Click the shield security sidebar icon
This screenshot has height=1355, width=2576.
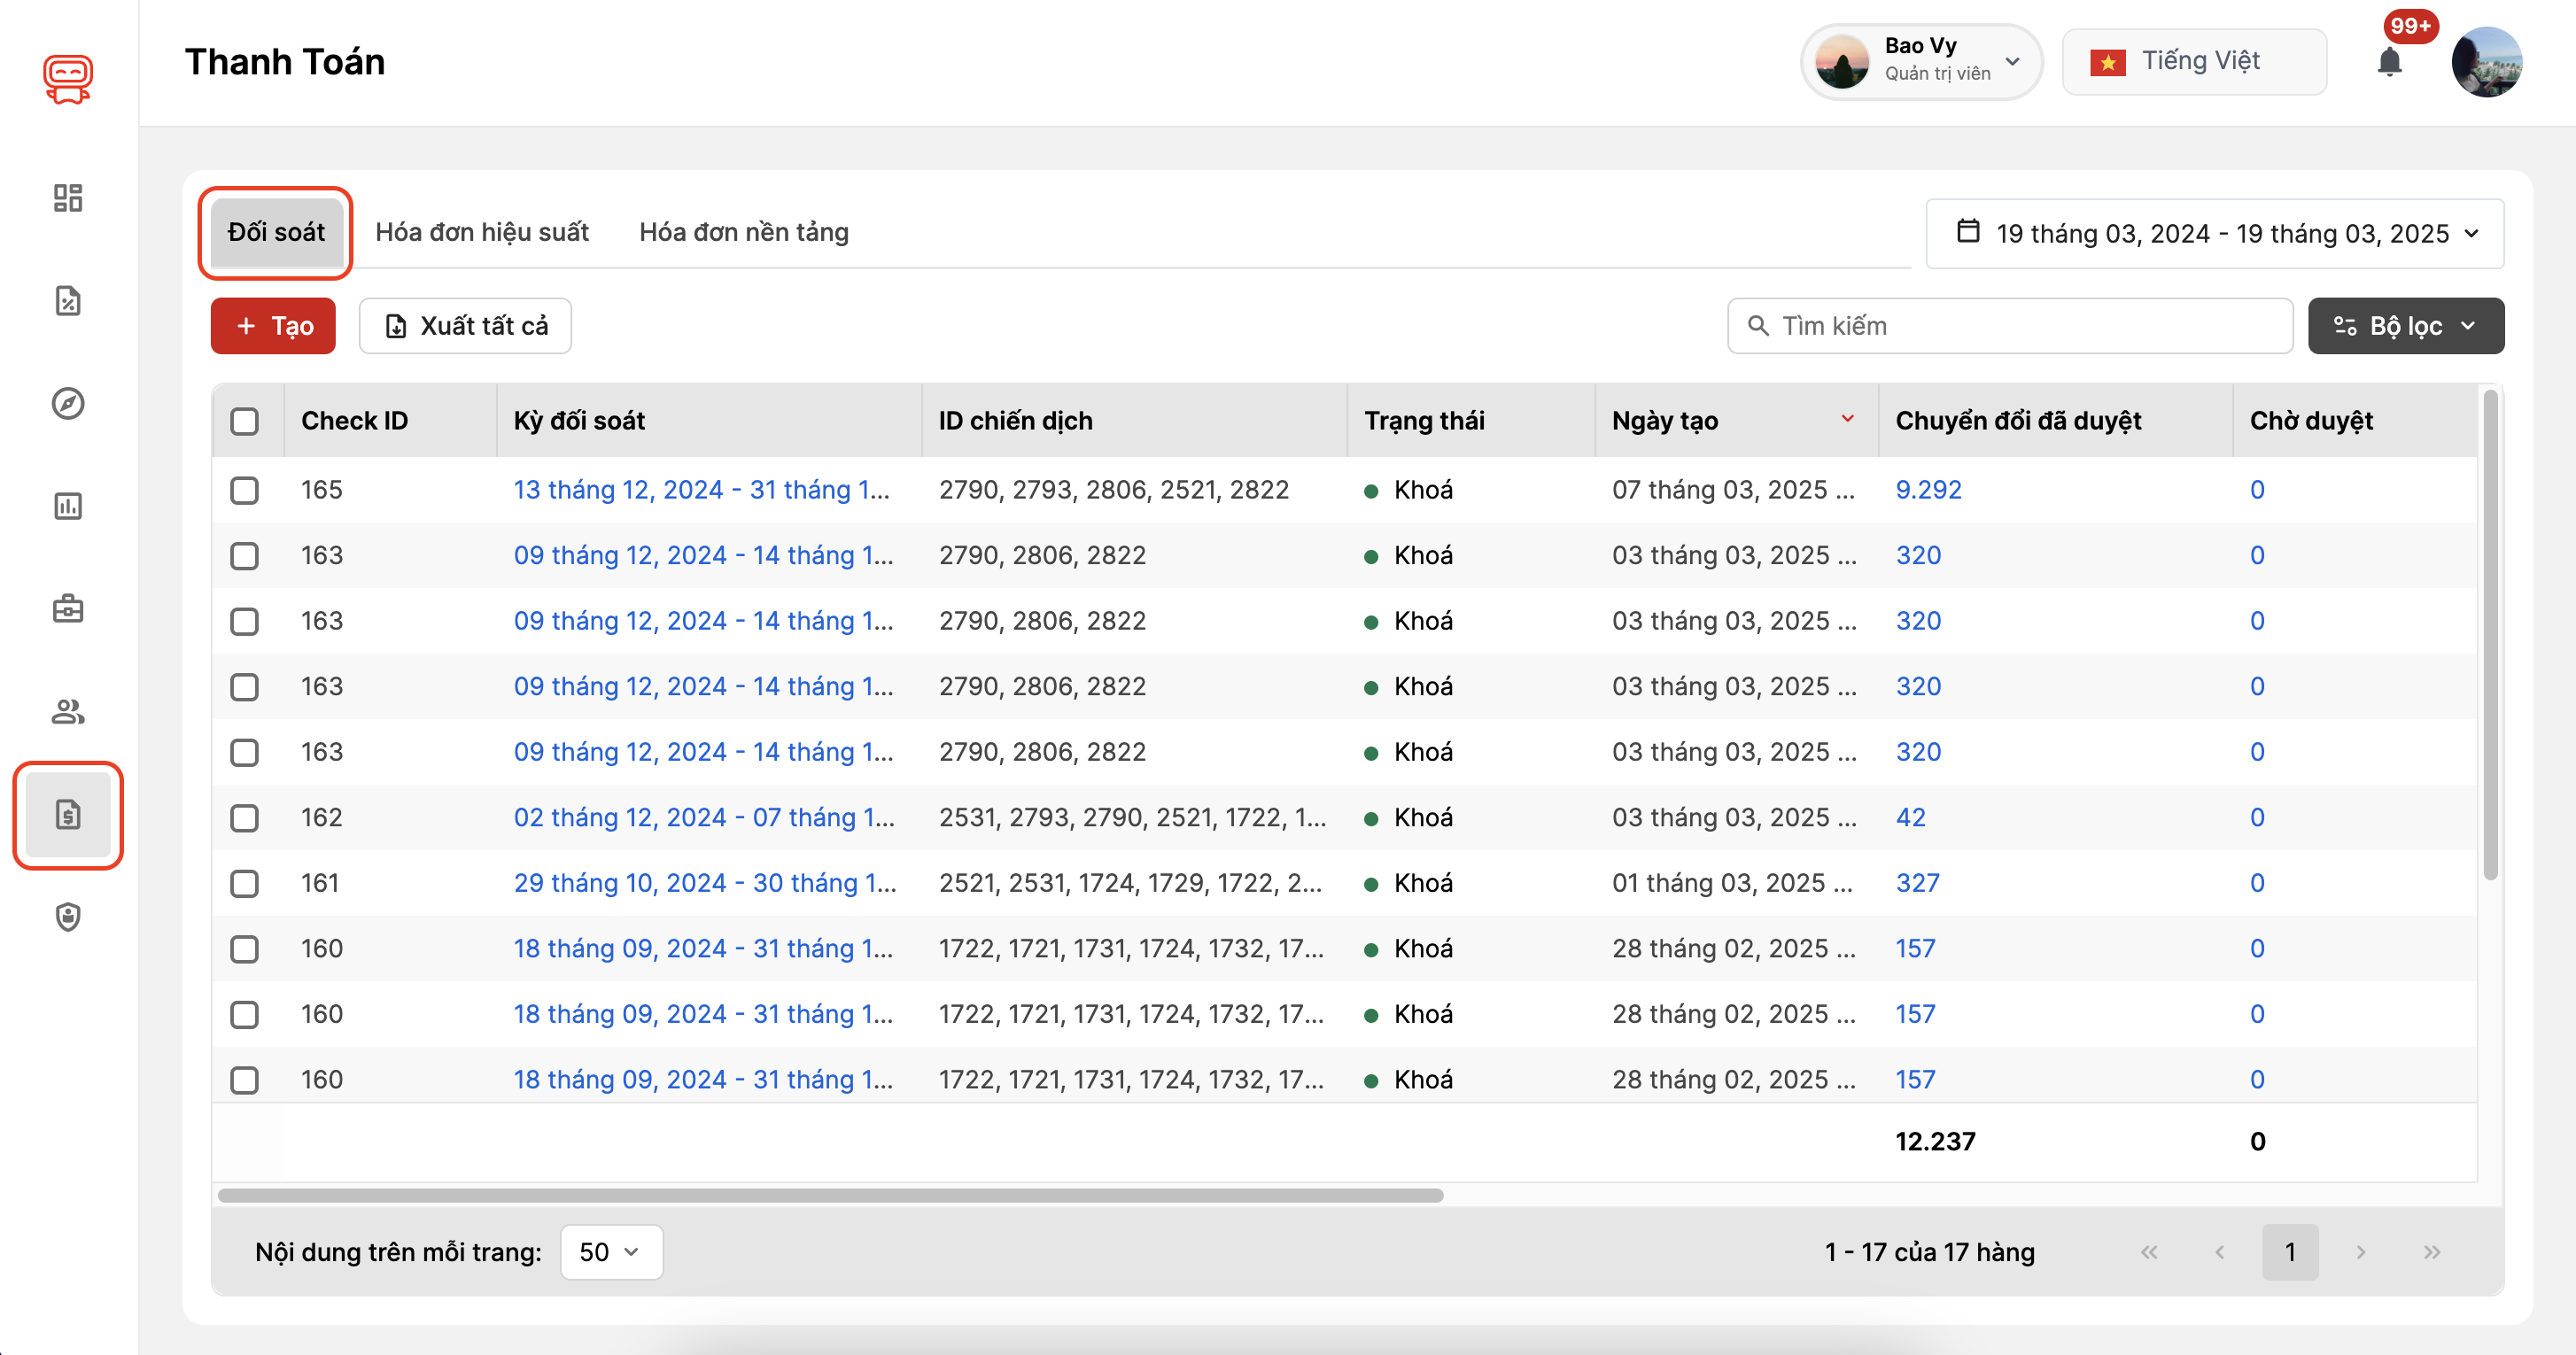[67, 916]
